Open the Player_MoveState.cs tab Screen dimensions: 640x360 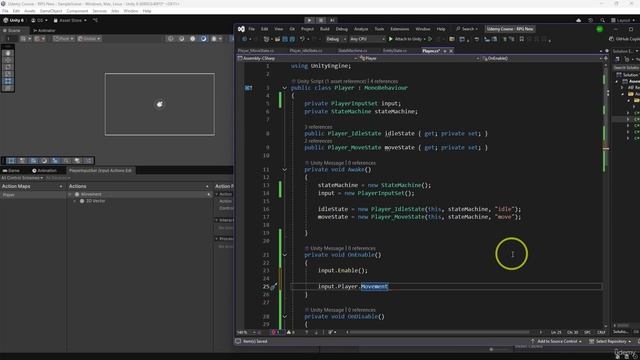[256, 51]
